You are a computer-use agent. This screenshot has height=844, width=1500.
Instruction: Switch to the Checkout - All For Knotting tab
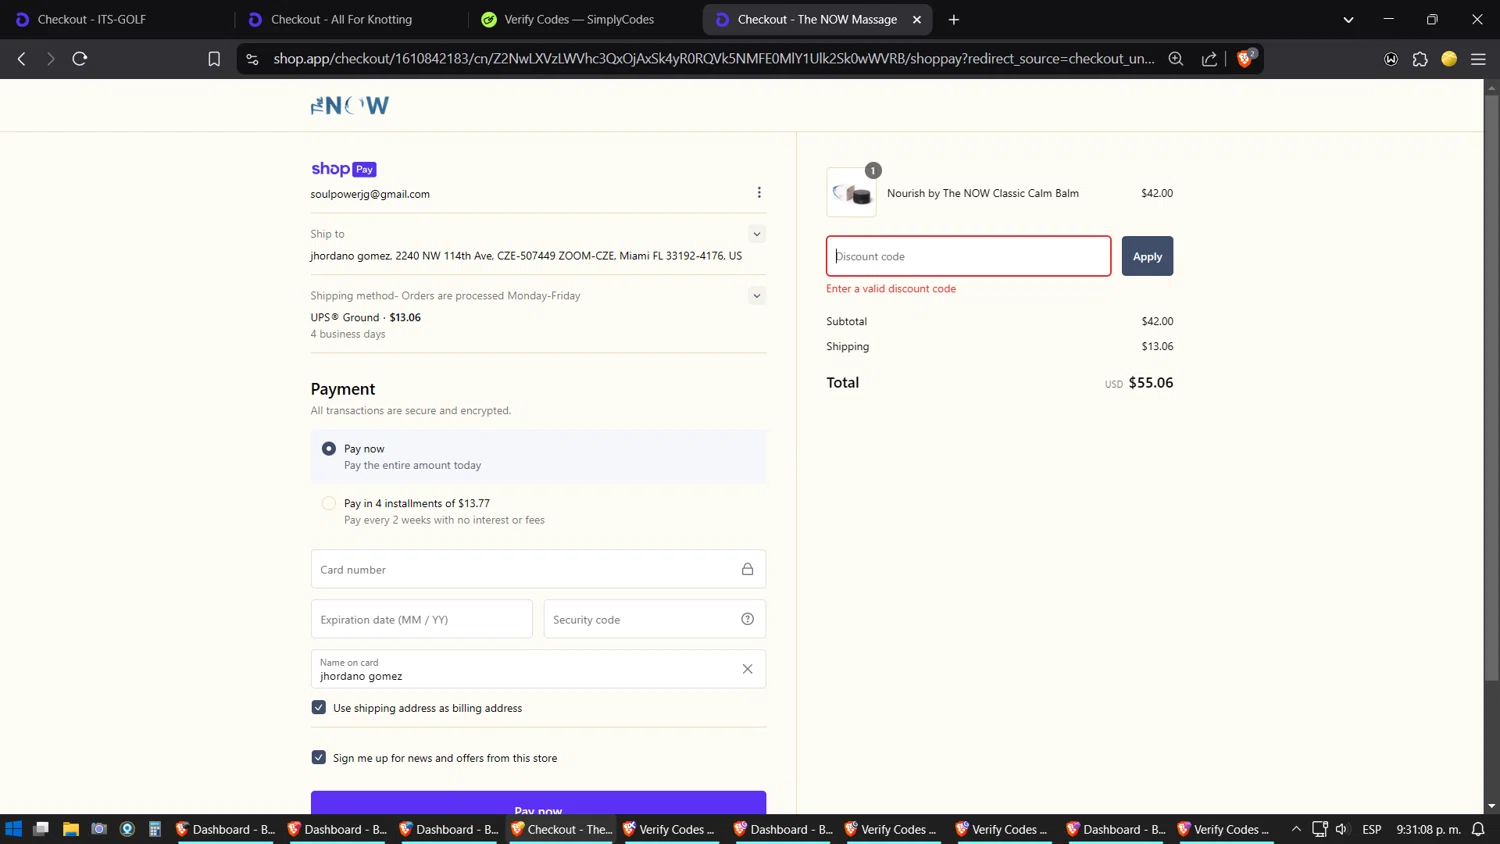pyautogui.click(x=350, y=19)
